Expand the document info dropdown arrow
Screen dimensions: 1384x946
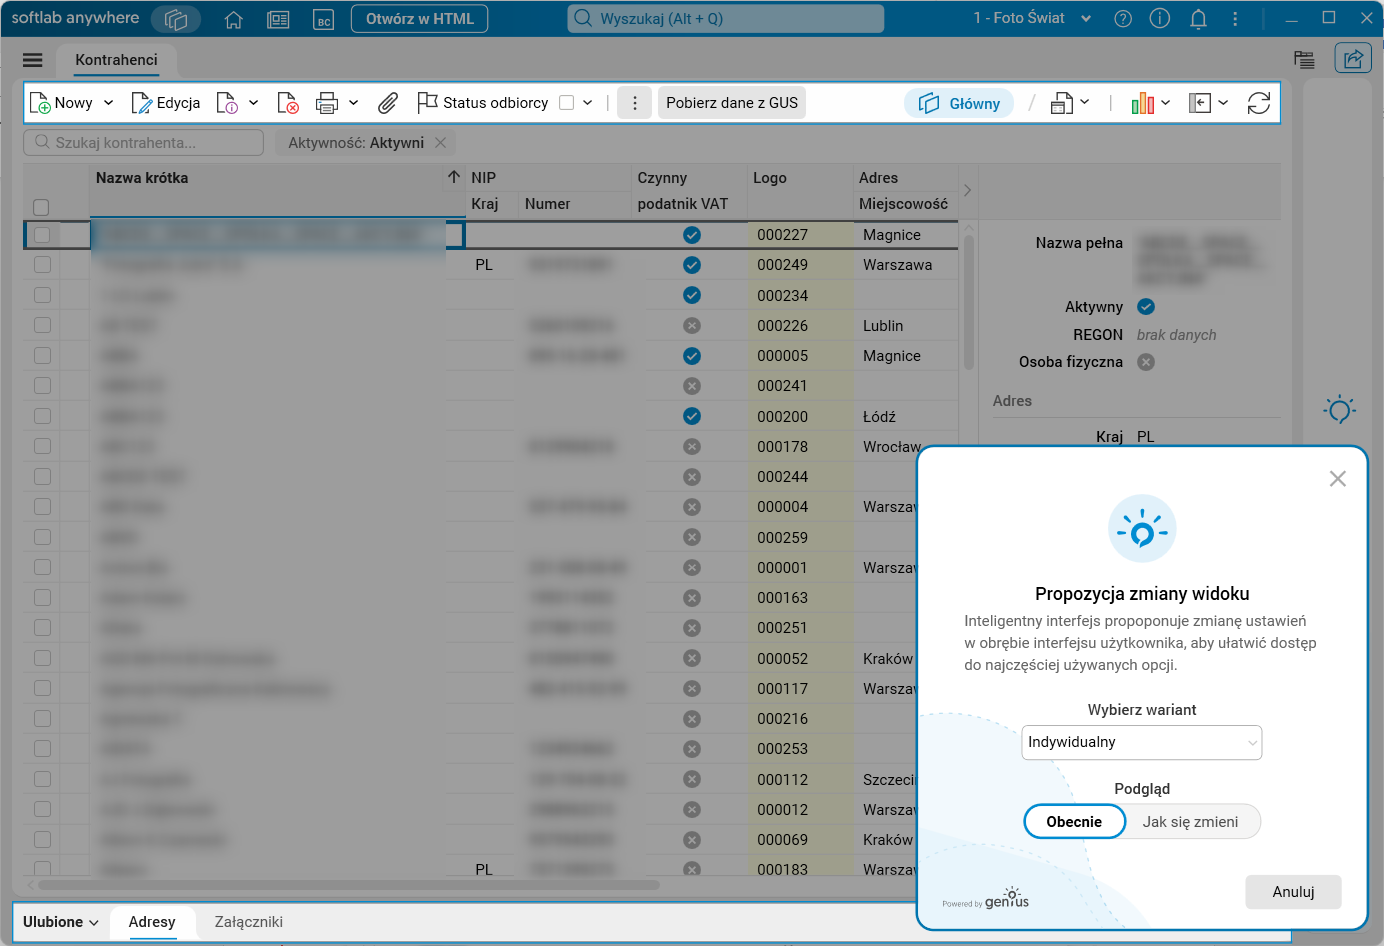coord(254,103)
